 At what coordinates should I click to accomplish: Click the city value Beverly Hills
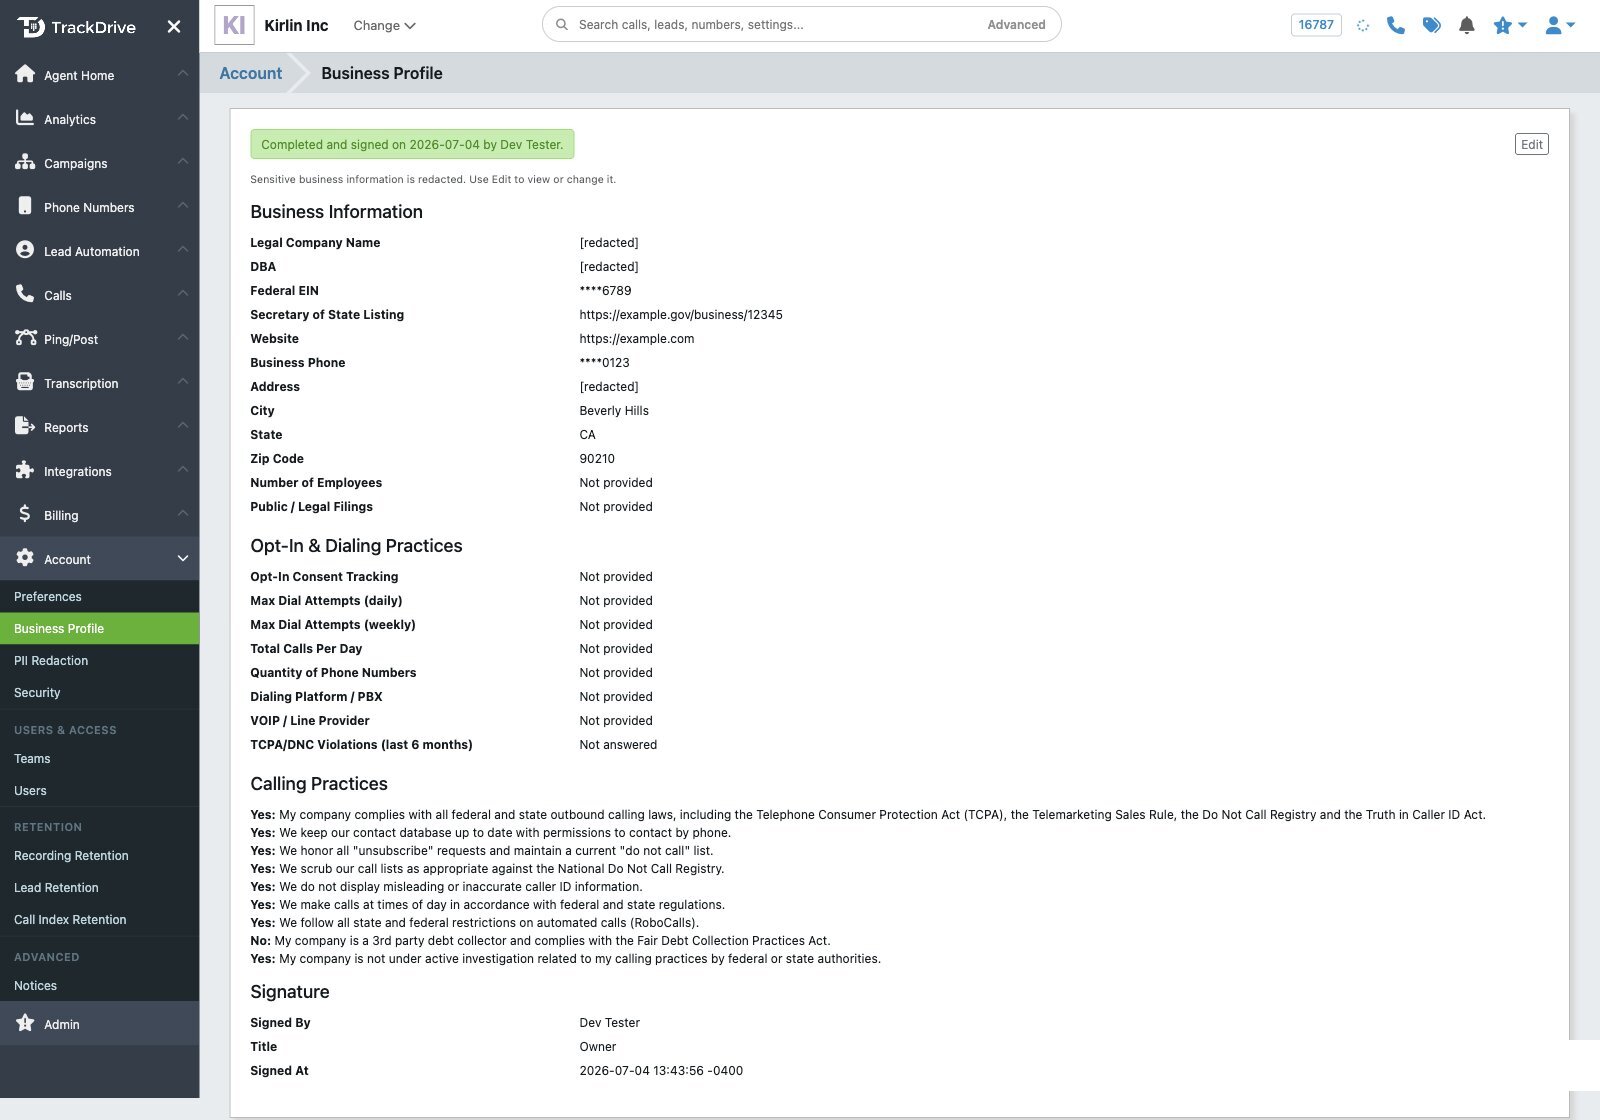[614, 410]
